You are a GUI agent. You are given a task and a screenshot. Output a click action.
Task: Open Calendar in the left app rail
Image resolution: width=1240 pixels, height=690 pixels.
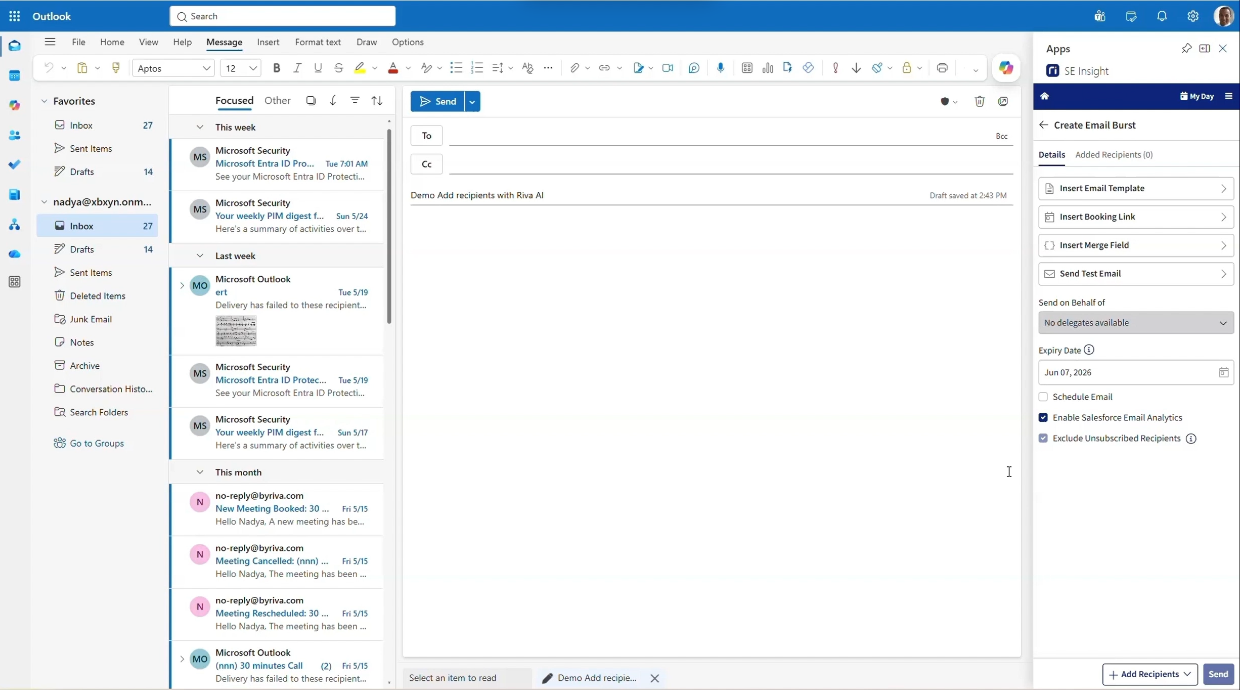[14, 76]
